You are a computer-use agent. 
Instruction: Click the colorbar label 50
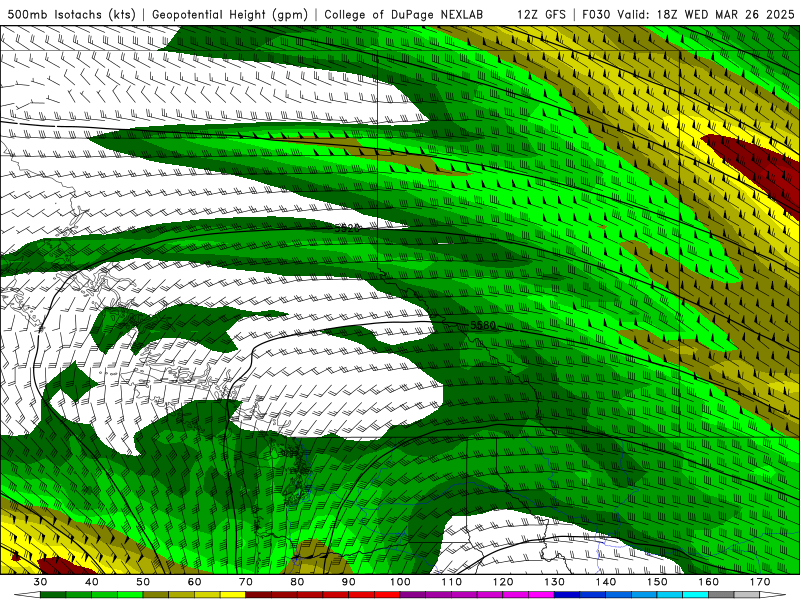point(143,582)
